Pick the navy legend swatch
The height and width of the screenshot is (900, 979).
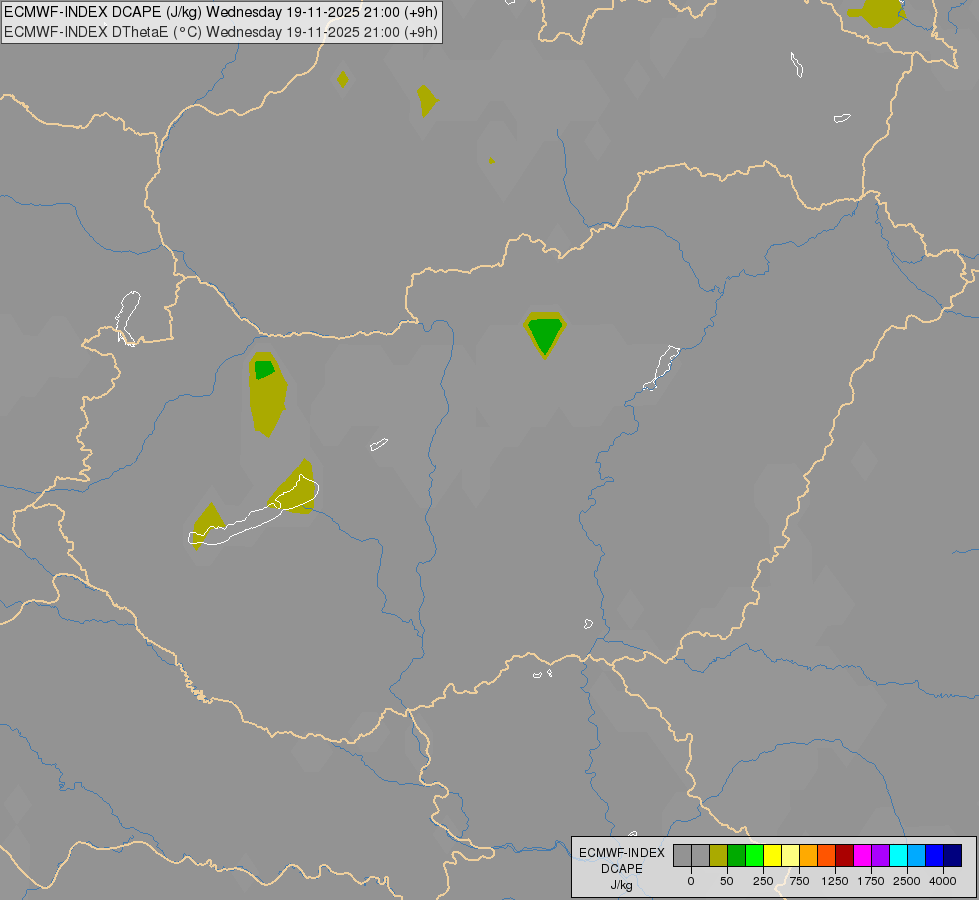click(953, 855)
